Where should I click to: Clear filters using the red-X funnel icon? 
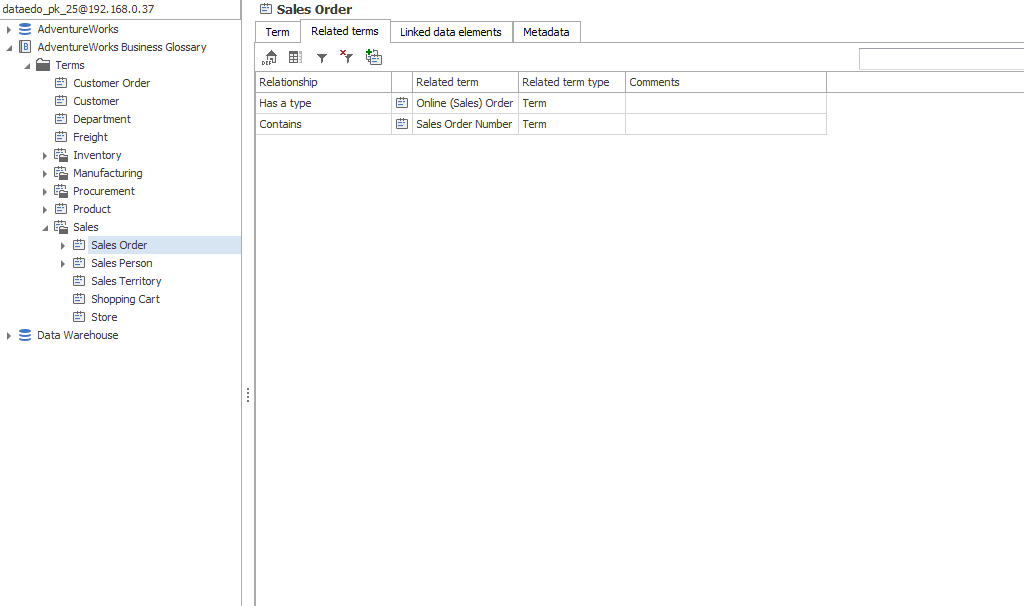[x=346, y=58]
